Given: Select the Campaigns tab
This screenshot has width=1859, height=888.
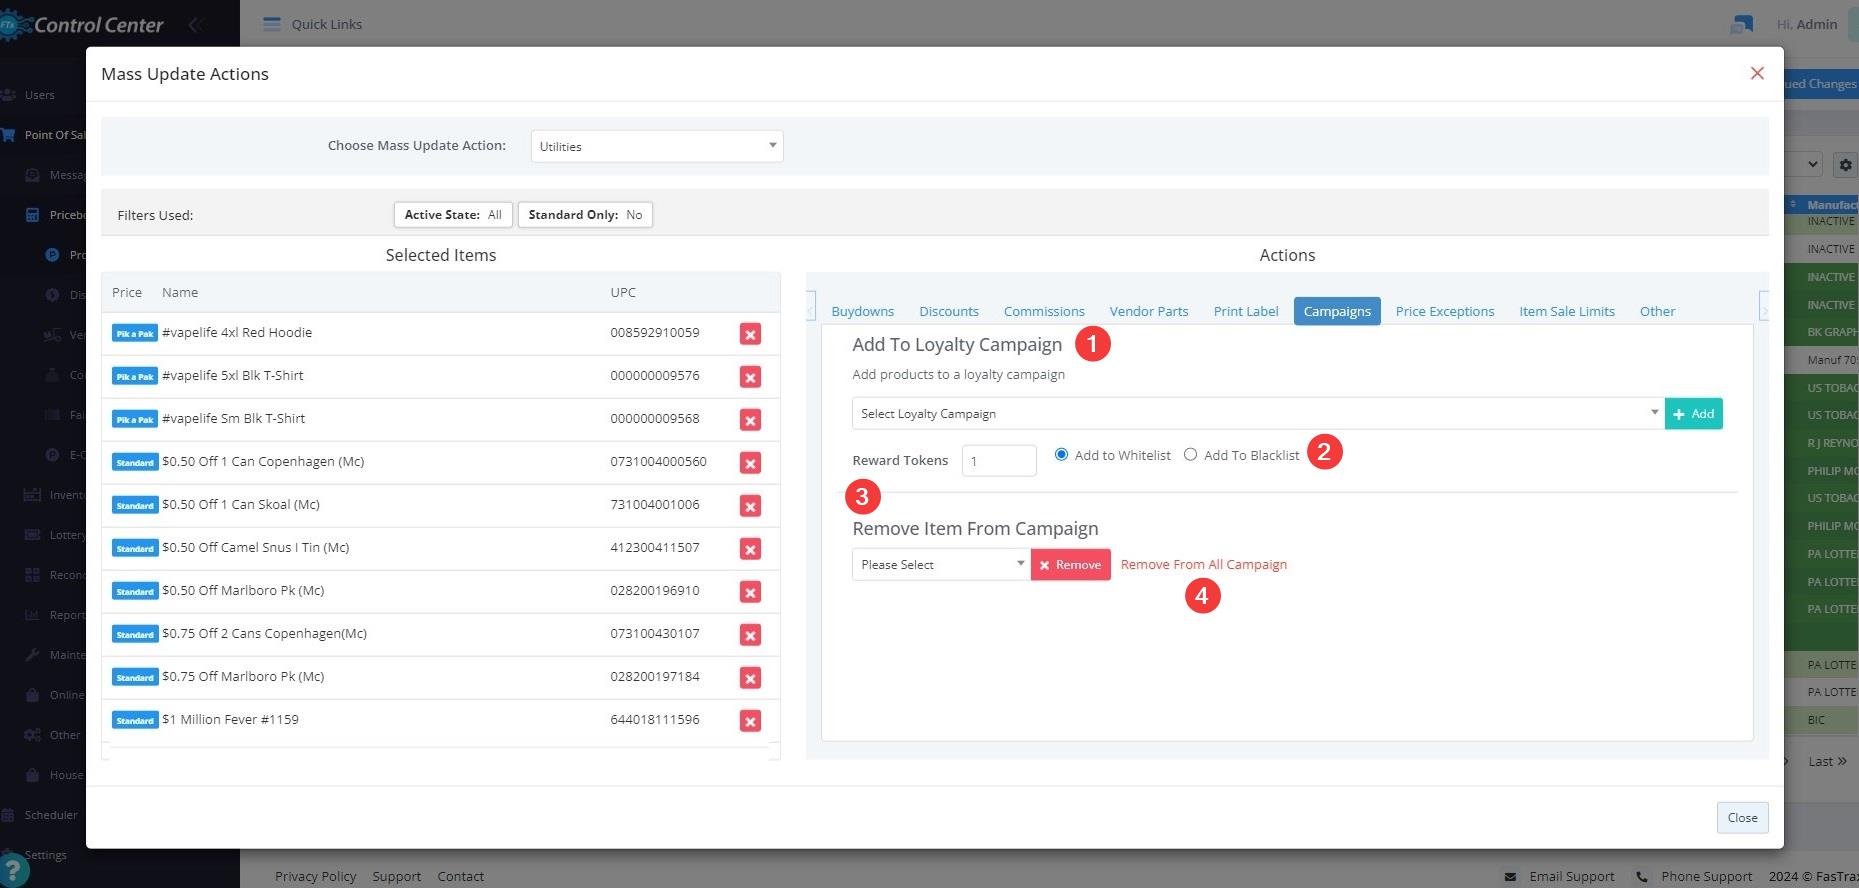Looking at the screenshot, I should click(x=1337, y=312).
